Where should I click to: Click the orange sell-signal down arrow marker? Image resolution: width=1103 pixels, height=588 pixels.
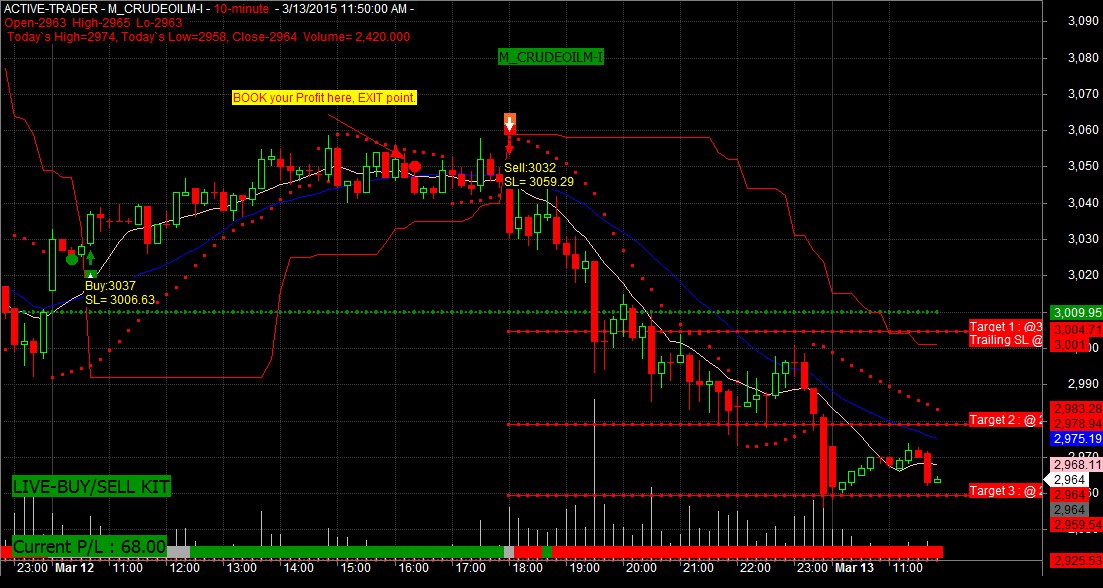tap(510, 123)
